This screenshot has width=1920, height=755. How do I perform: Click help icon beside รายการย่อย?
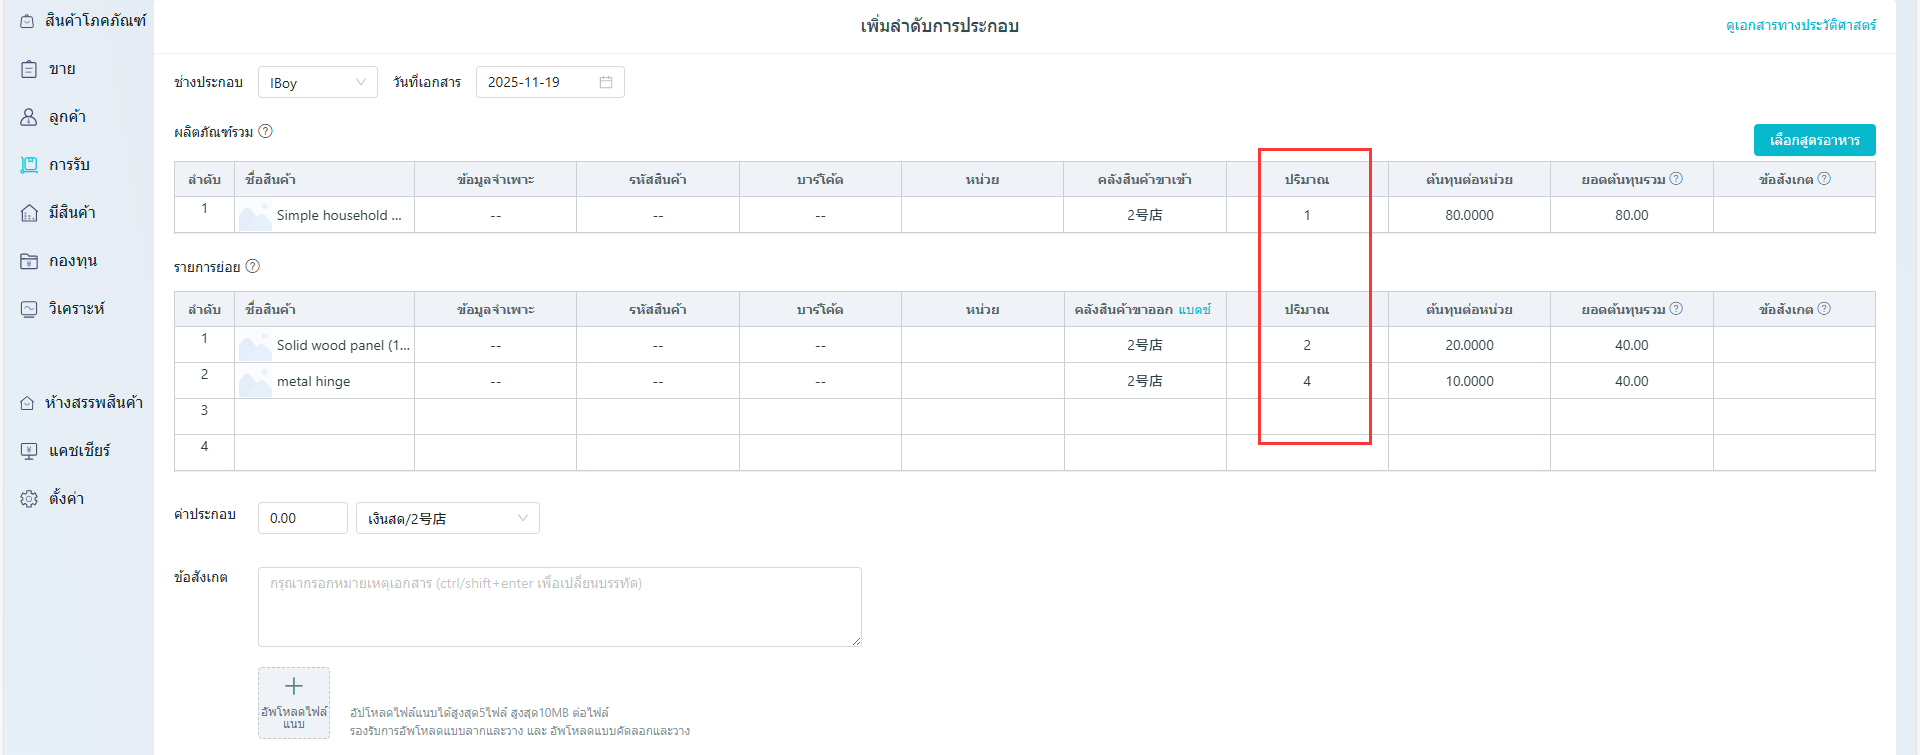pyautogui.click(x=253, y=266)
